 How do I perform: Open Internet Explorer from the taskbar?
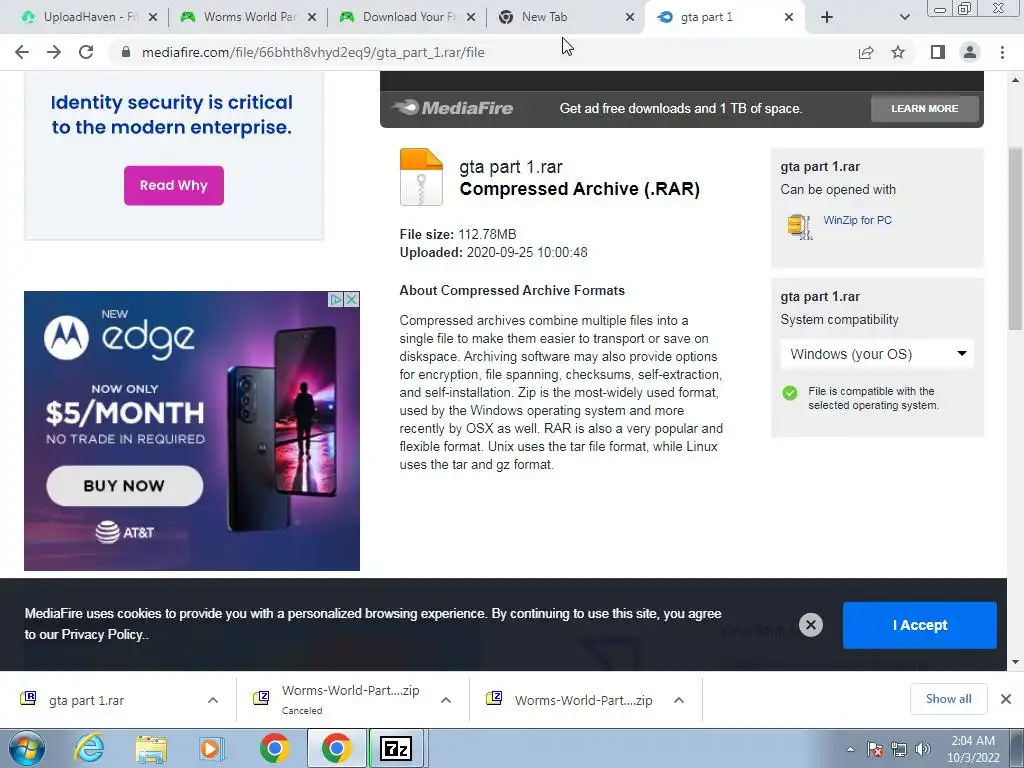(x=89, y=748)
